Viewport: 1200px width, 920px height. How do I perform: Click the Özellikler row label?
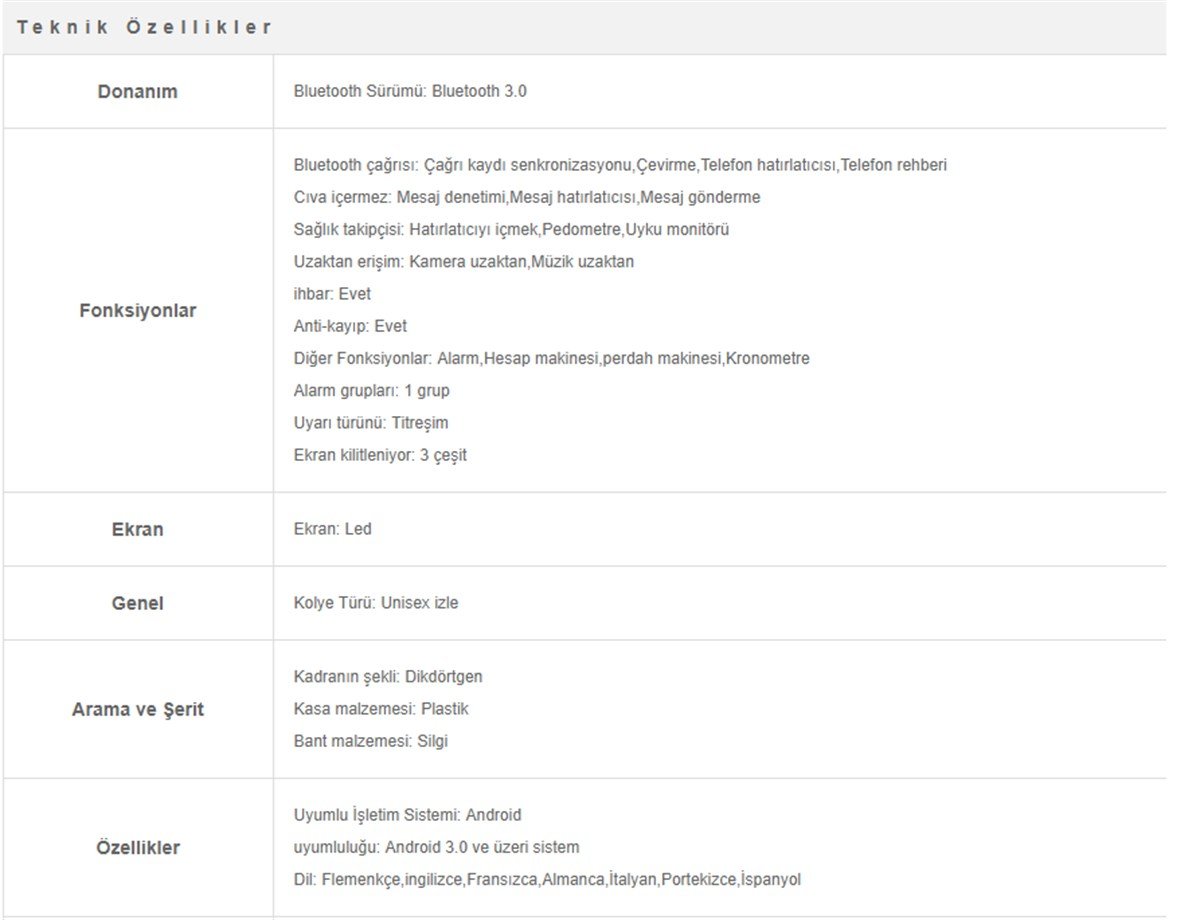(138, 847)
